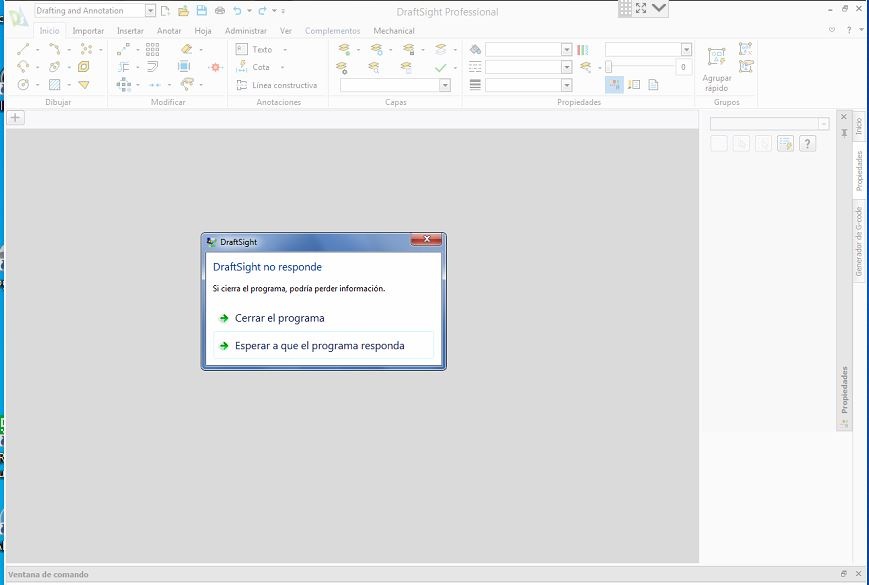This screenshot has width=869, height=585.
Task: Switch to the Mechanical ribbon tab
Action: point(394,31)
